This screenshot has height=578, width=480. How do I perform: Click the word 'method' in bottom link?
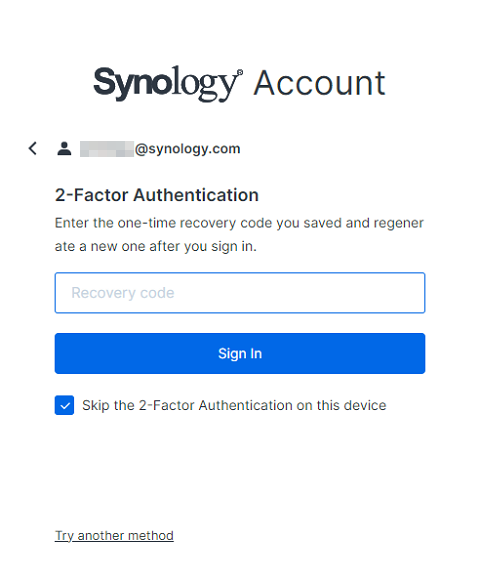click(150, 536)
